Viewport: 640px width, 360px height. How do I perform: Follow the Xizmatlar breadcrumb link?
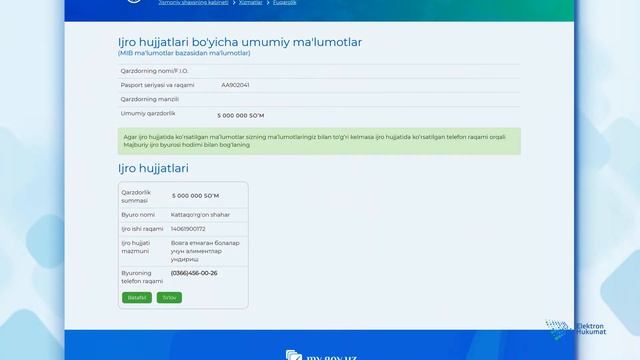(251, 2)
